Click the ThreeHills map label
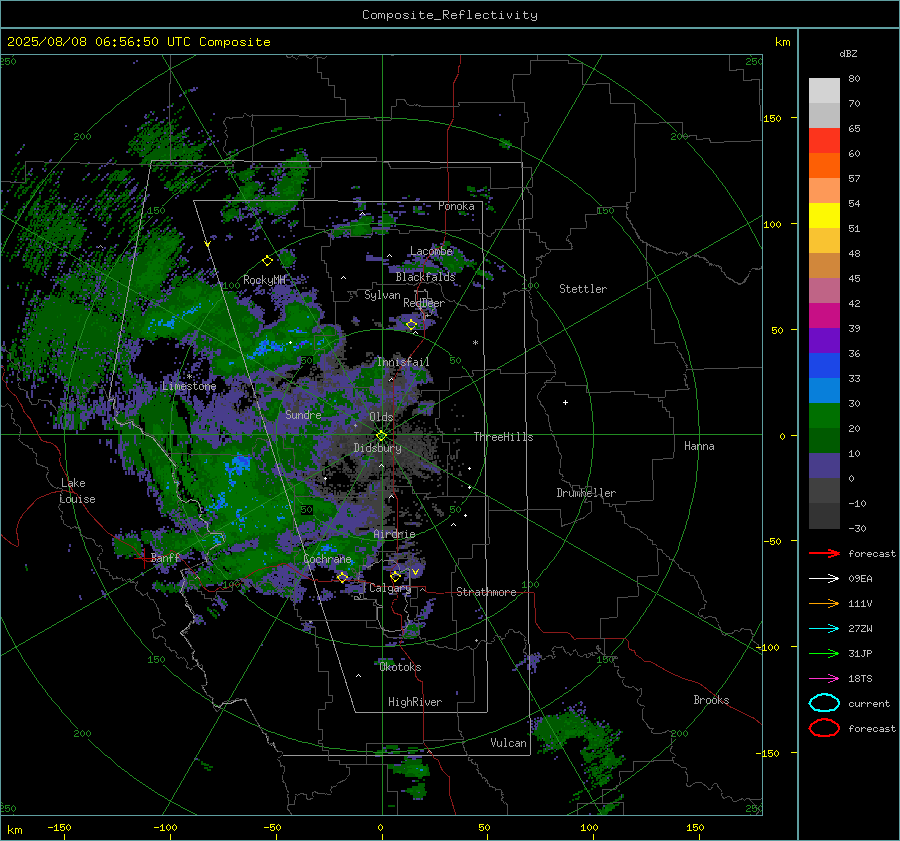The width and height of the screenshot is (900, 841). [x=503, y=437]
